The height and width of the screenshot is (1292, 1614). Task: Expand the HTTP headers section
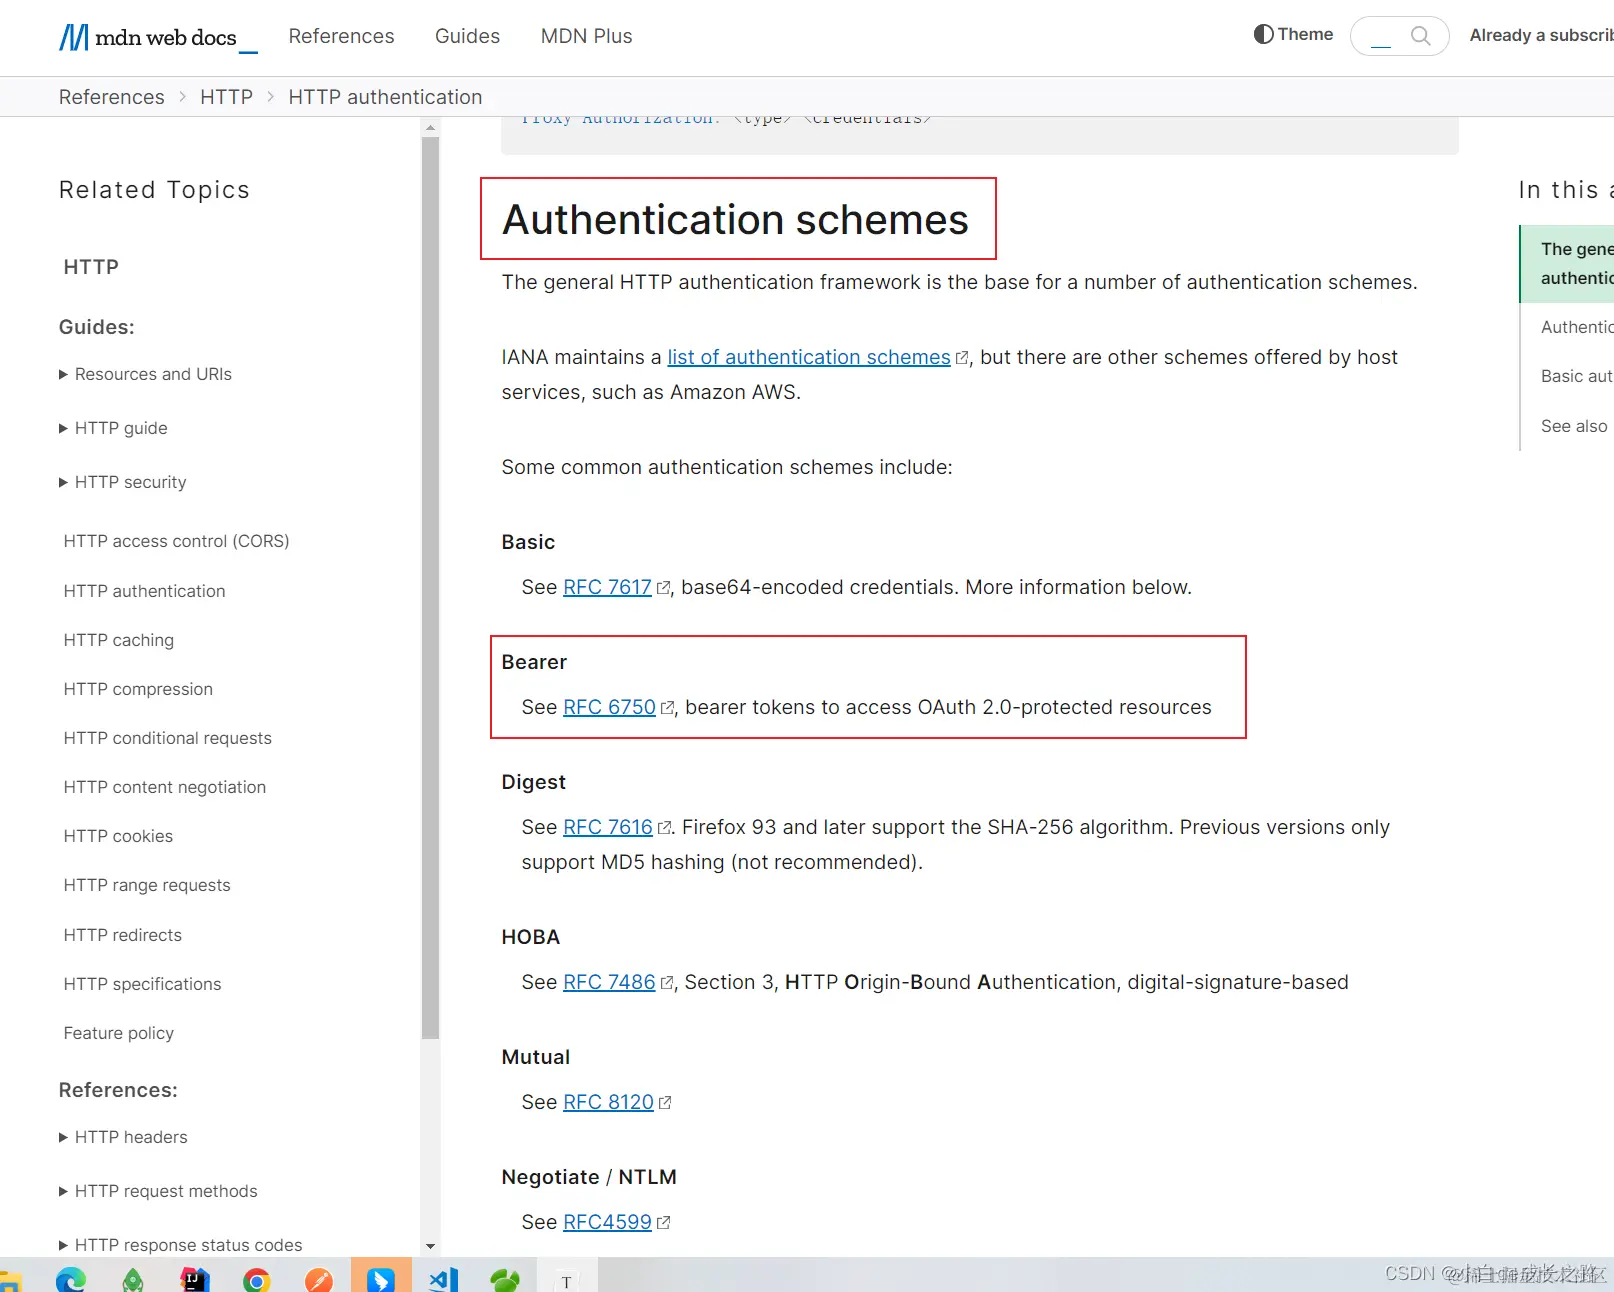[124, 1137]
